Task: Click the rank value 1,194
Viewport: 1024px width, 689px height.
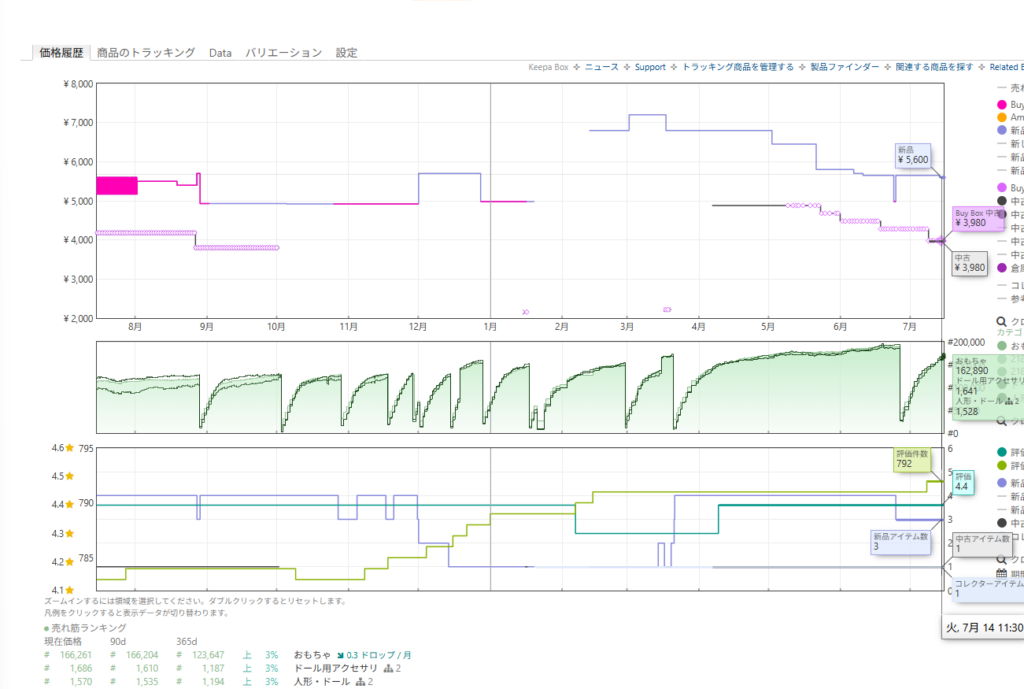Action: [x=213, y=682]
